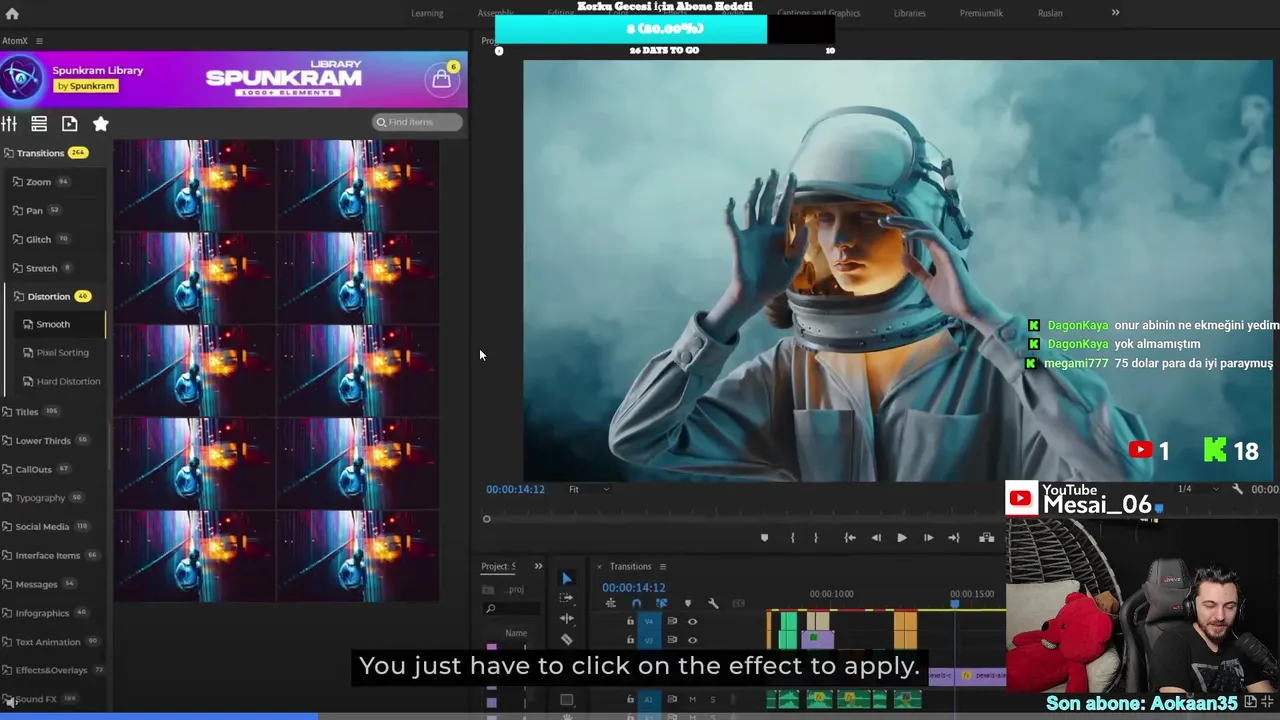This screenshot has width=1280, height=720.
Task: Click the Lift button icon
Action: 986,538
